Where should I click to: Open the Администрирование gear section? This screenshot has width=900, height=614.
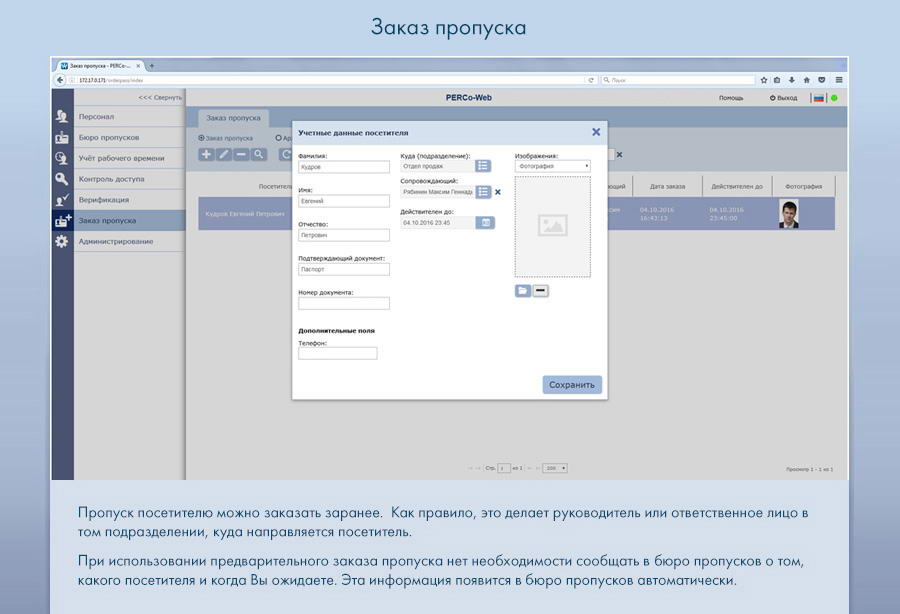pyautogui.click(x=115, y=241)
